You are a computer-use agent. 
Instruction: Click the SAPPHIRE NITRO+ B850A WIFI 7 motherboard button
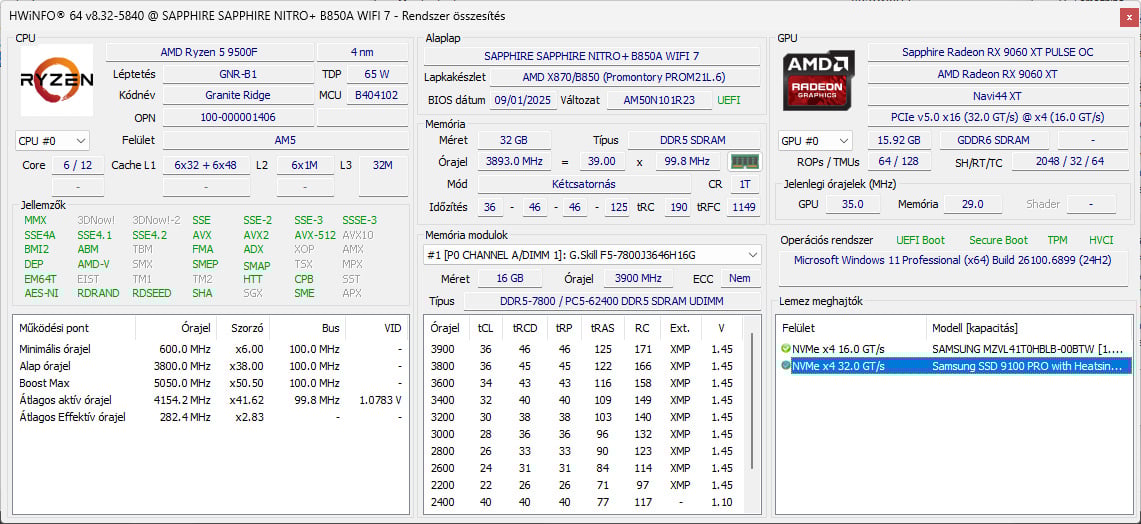591,56
